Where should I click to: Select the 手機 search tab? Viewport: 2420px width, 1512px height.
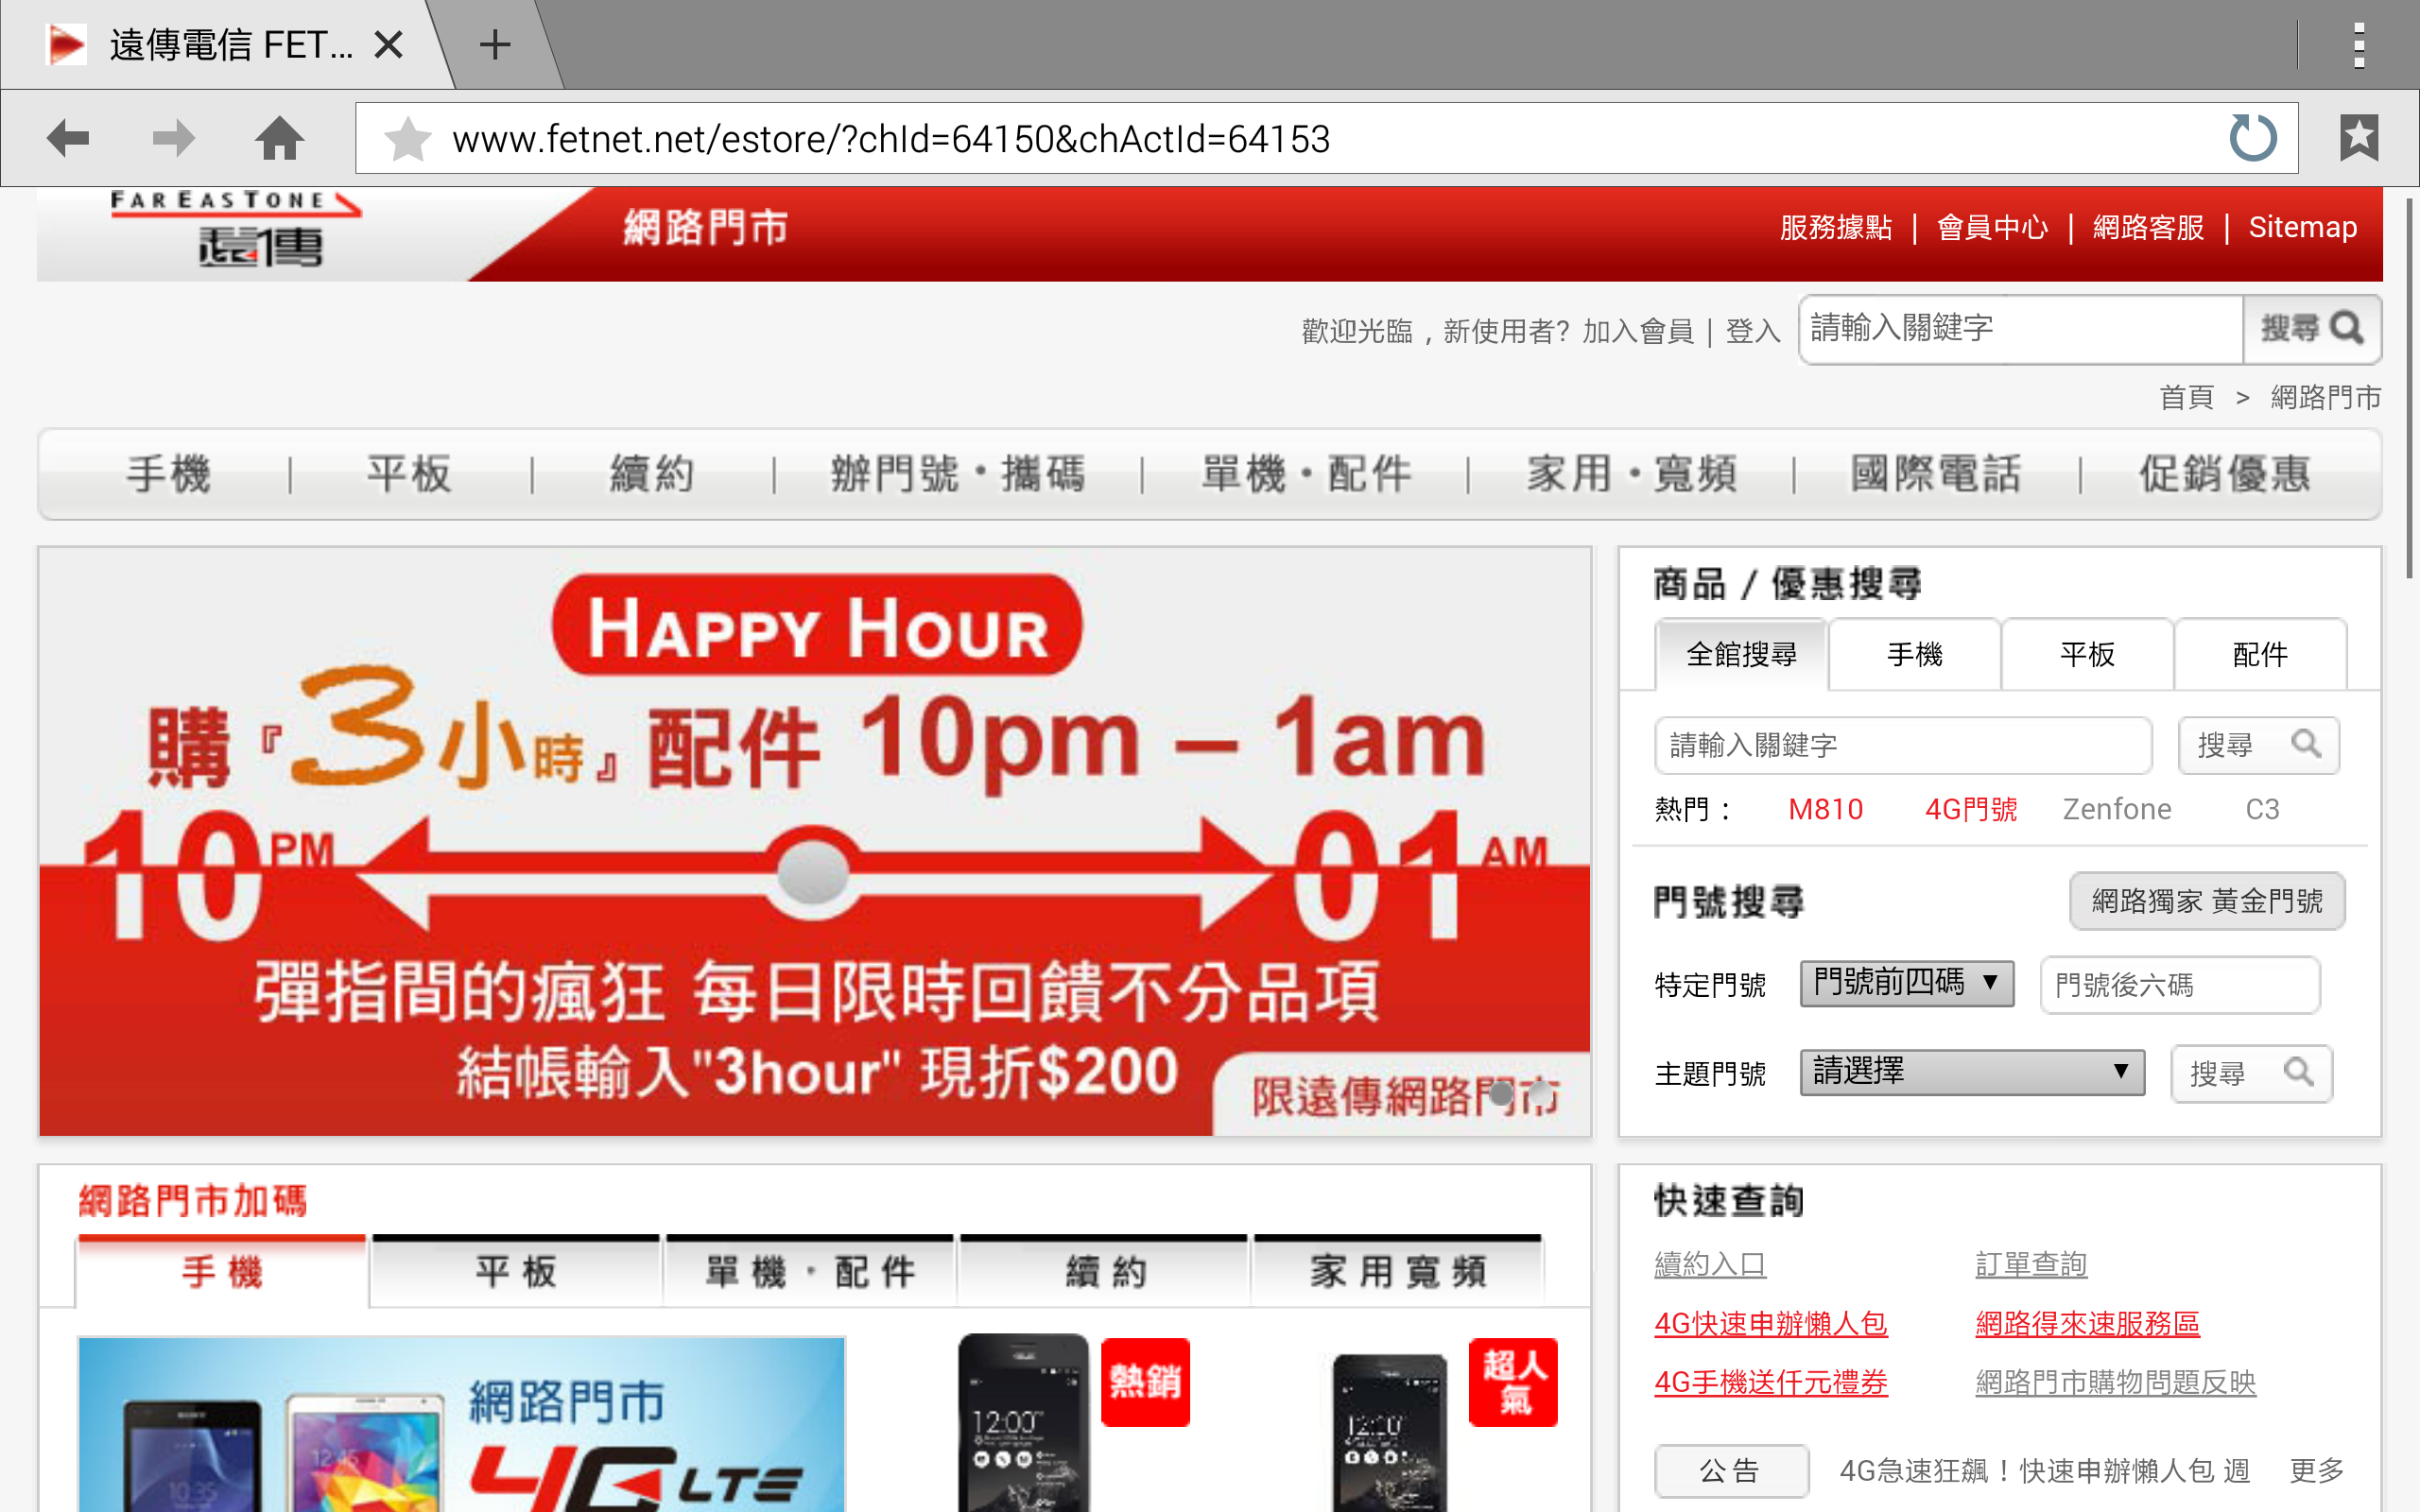click(x=1914, y=654)
